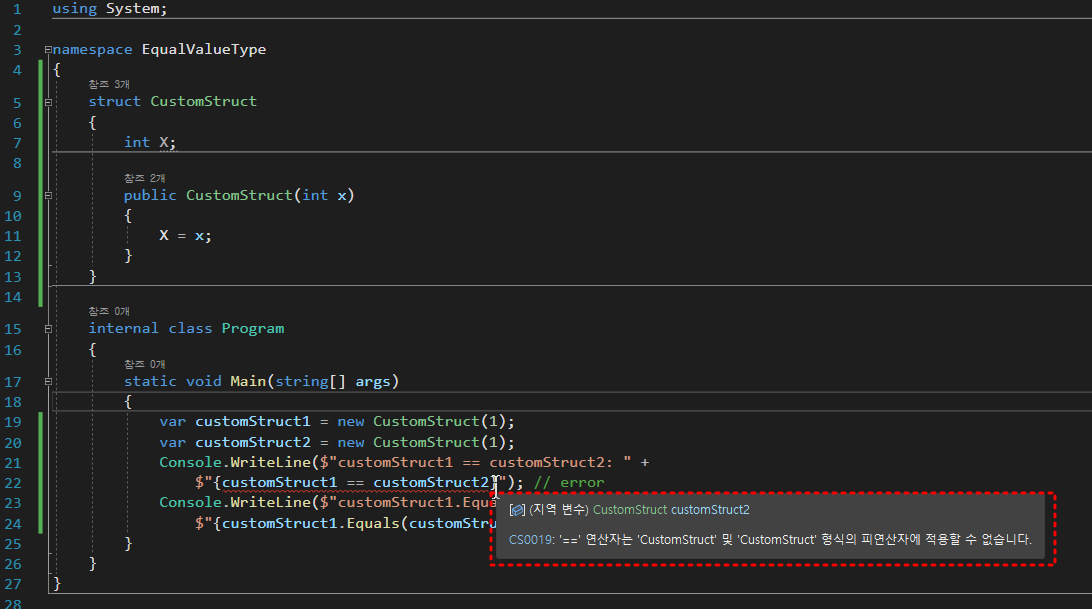Viewport: 1092px width, 609px height.
Task: Click the "// error" comment on line 22
Action: (569, 482)
